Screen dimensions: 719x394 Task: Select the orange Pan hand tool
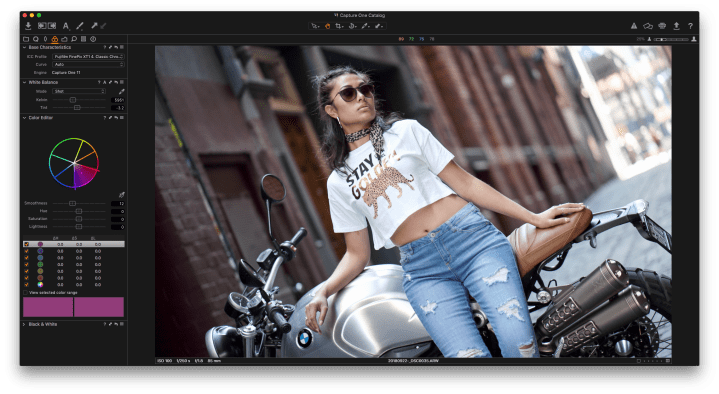pos(327,26)
